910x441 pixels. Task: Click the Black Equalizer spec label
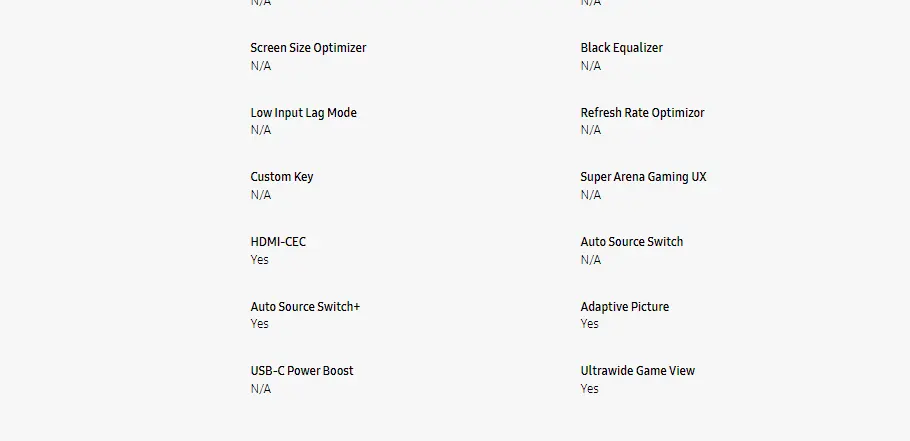coord(621,48)
